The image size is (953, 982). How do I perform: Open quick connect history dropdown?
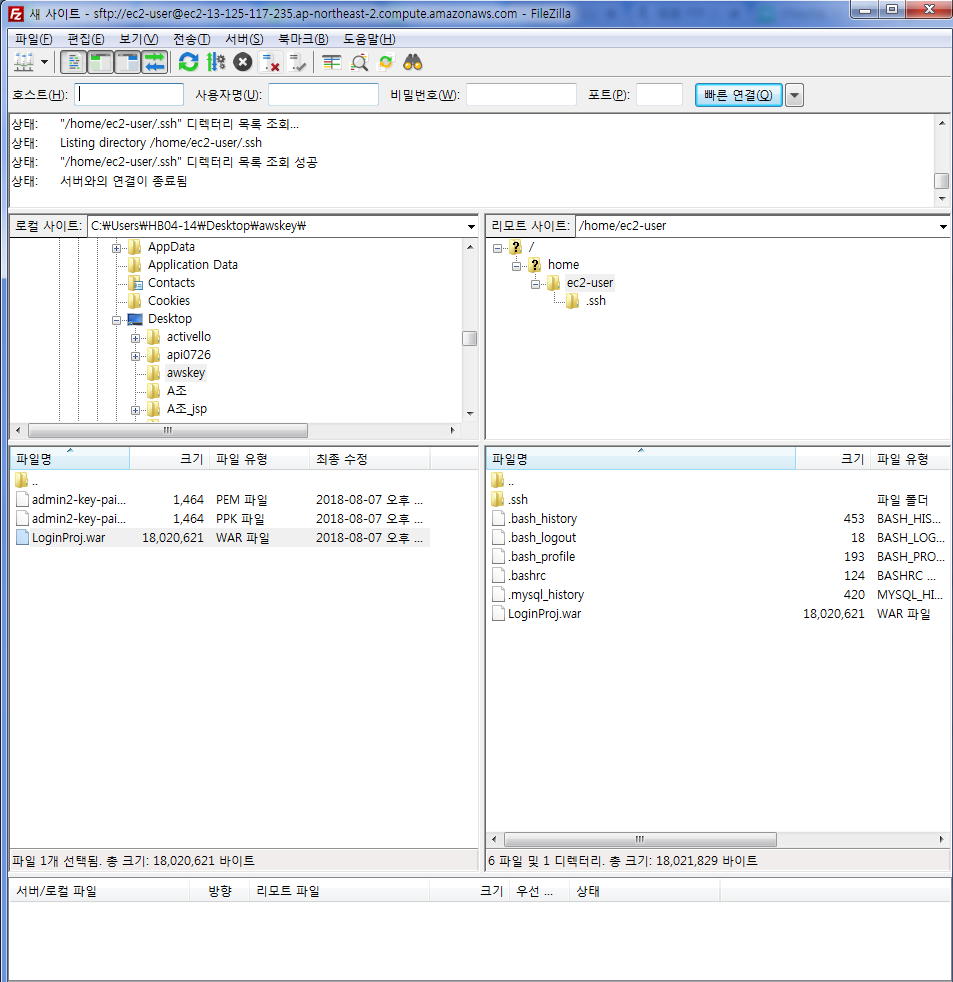[794, 96]
